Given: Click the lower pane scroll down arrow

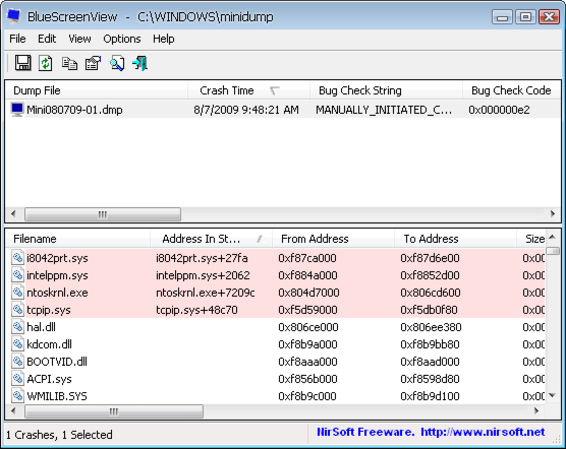Looking at the screenshot, I should tap(552, 396).
